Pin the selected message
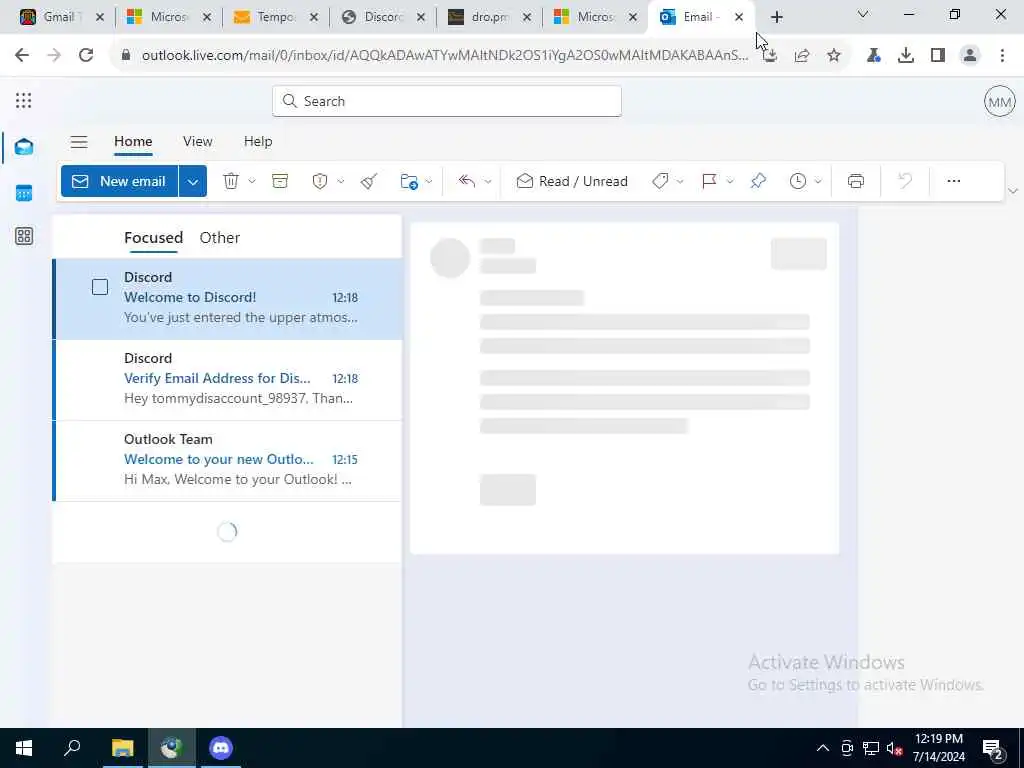 tap(758, 181)
